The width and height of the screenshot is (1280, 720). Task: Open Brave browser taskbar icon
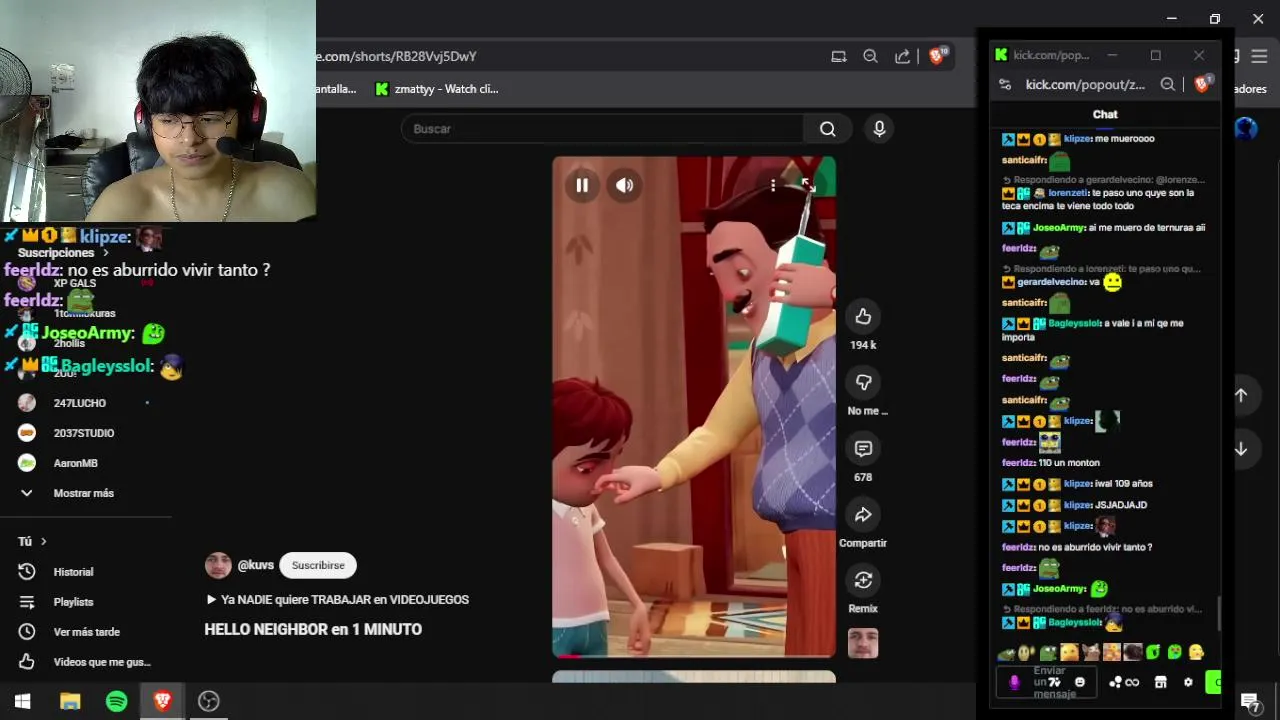(162, 701)
